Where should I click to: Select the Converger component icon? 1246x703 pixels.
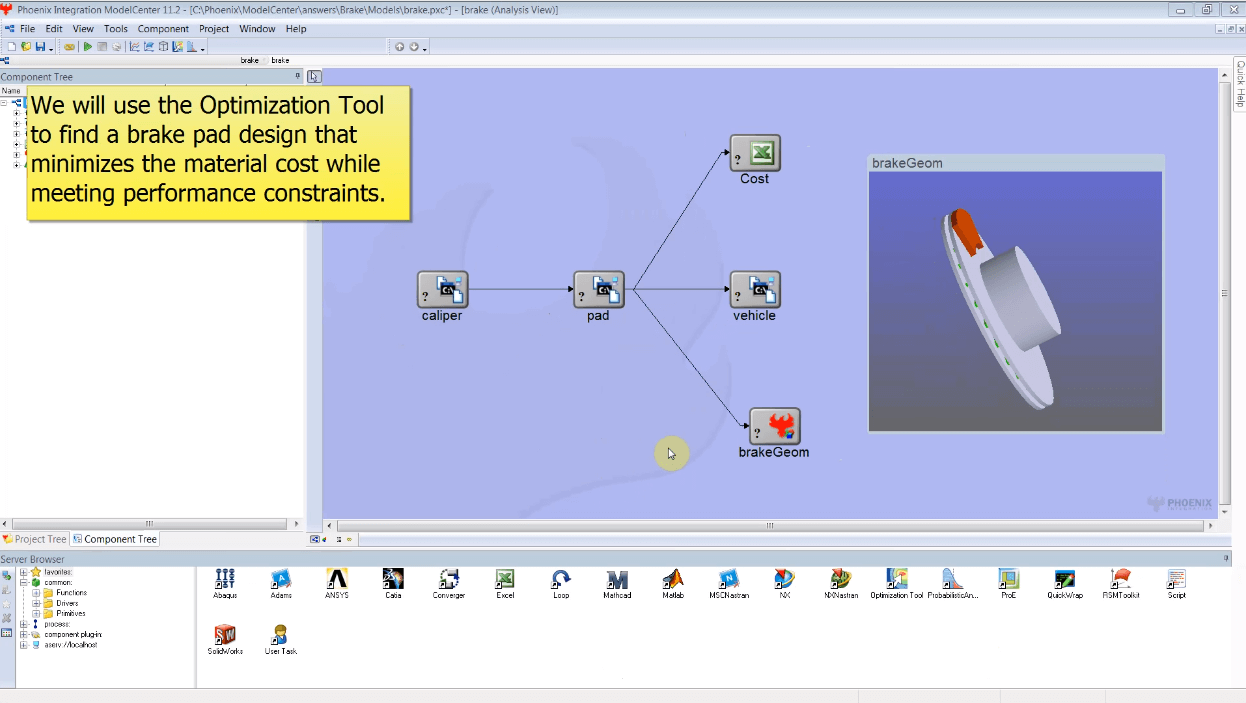tap(449, 579)
